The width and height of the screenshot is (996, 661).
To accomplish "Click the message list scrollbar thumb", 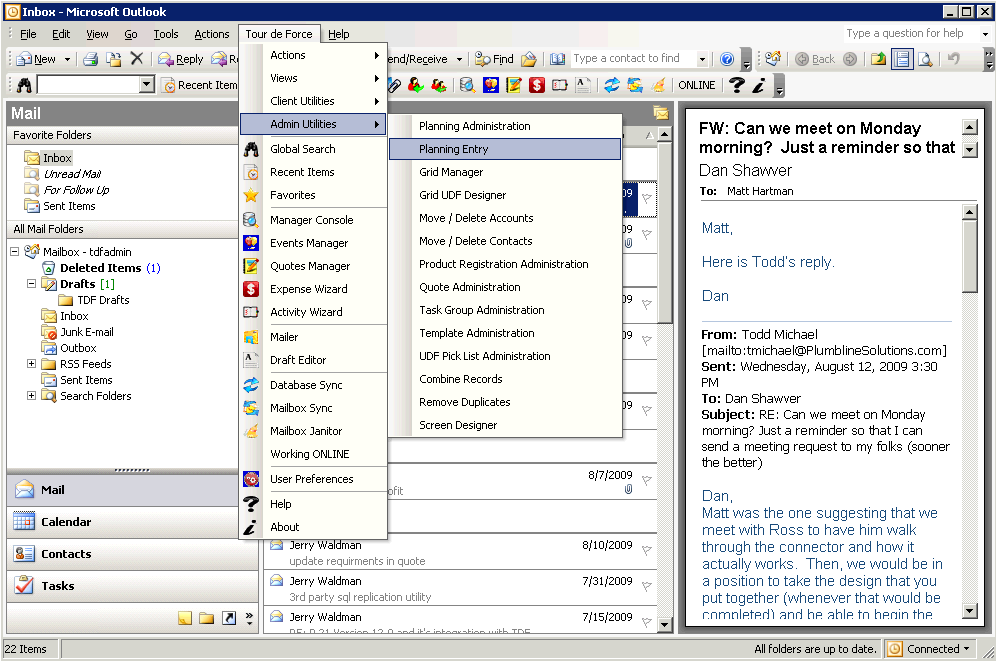I will point(664,232).
